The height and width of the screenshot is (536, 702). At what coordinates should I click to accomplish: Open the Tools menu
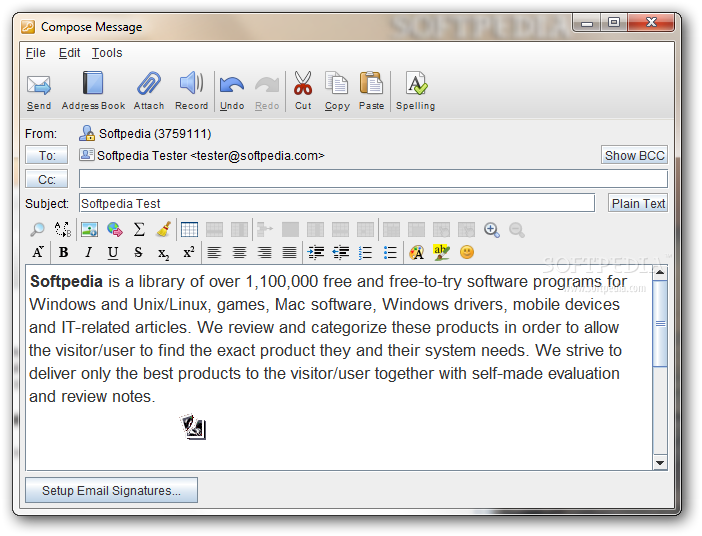coord(107,53)
